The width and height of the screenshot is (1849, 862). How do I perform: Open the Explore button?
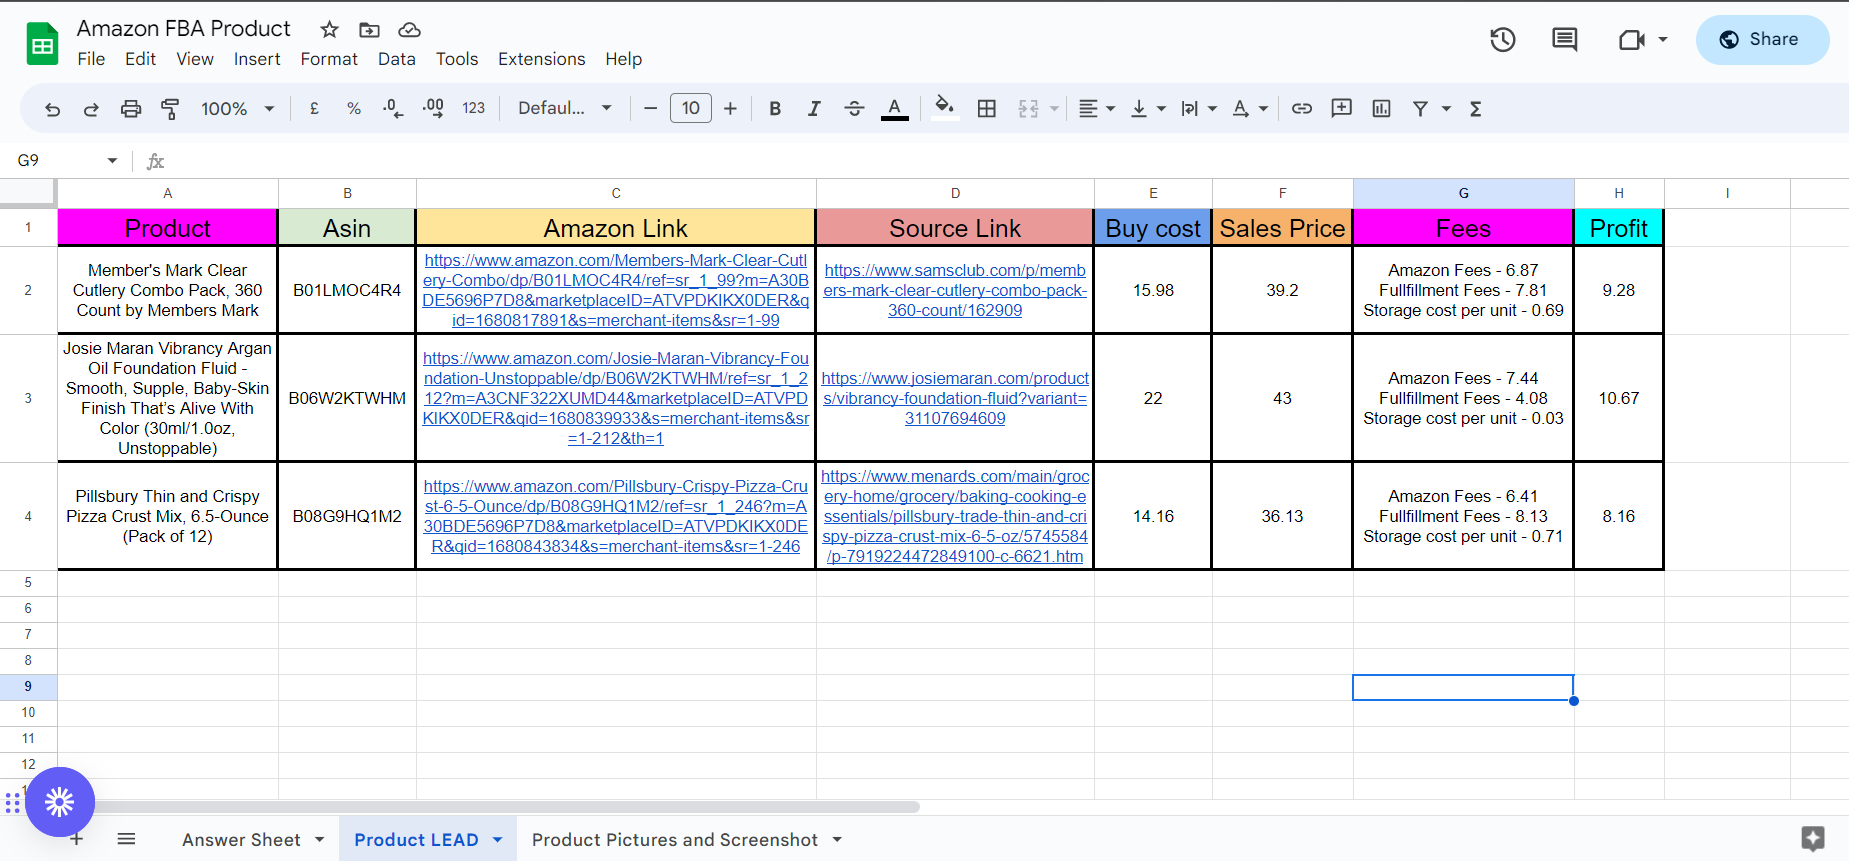pos(1813,839)
